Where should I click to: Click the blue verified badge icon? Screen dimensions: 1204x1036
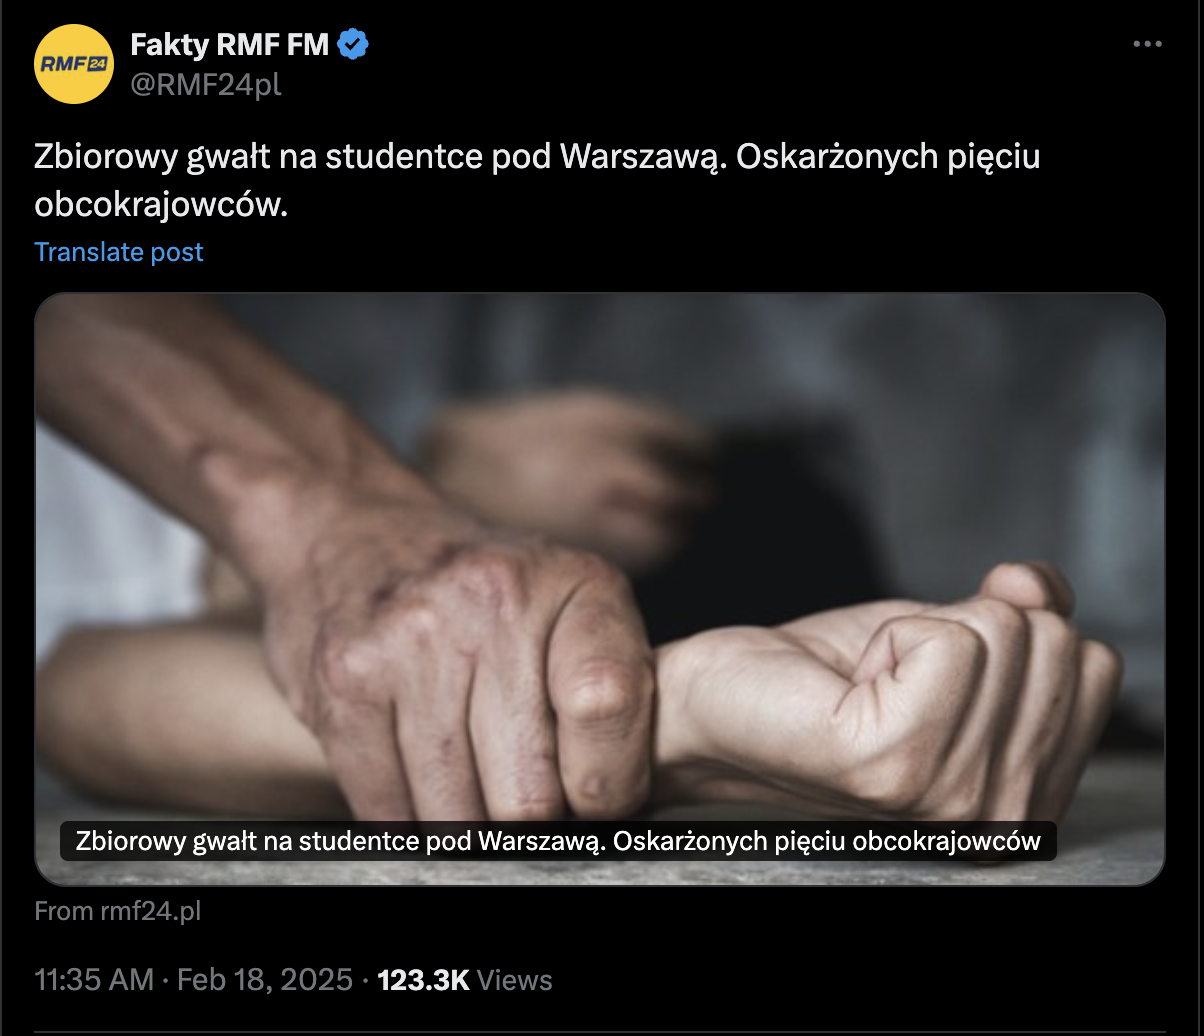click(x=353, y=45)
